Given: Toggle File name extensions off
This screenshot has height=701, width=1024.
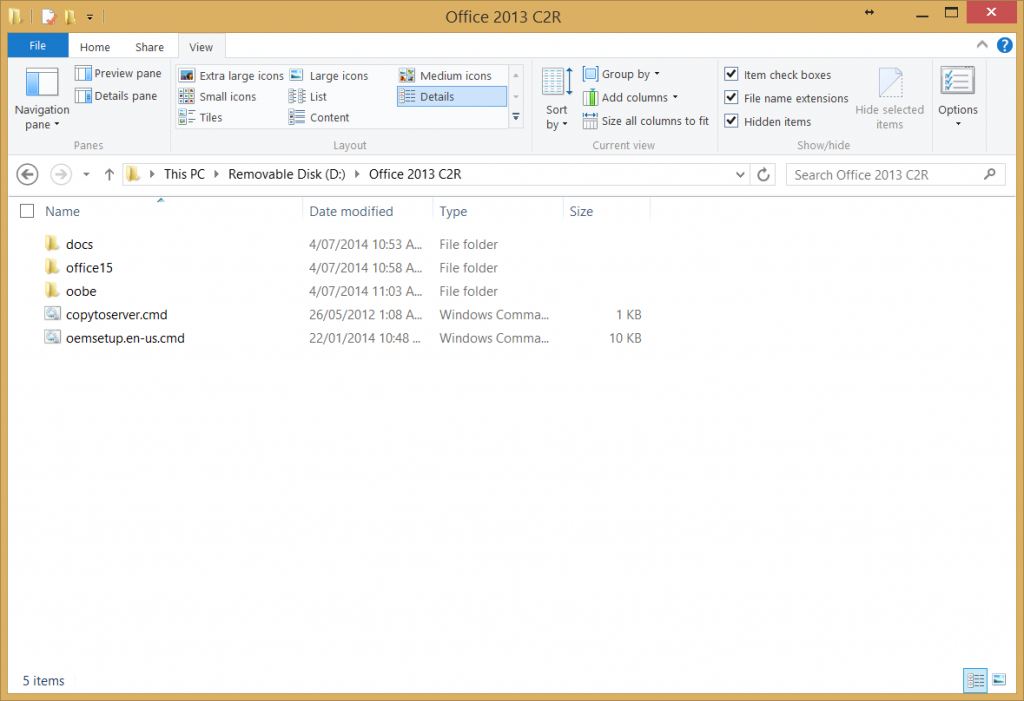Looking at the screenshot, I should click(731, 97).
